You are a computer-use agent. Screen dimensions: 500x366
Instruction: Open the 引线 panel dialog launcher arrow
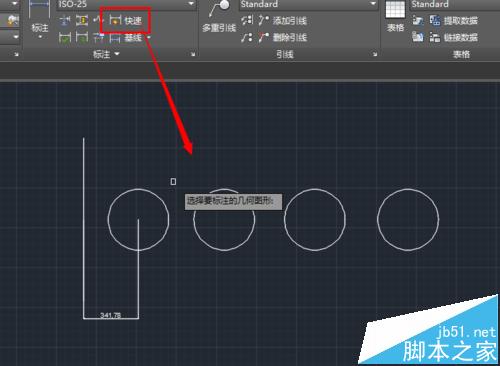[x=375, y=54]
